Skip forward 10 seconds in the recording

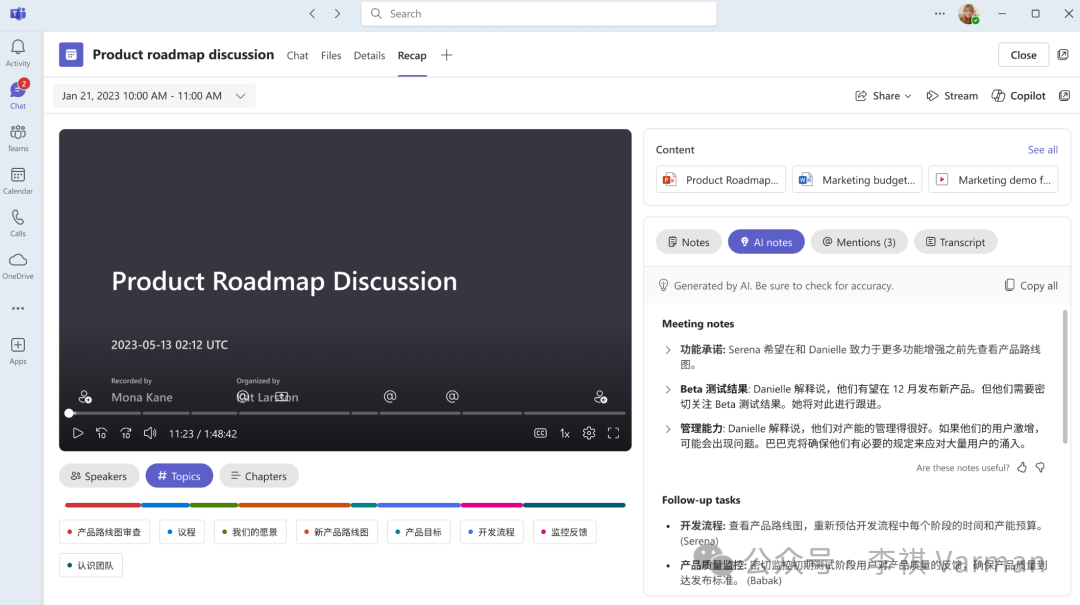[125, 433]
